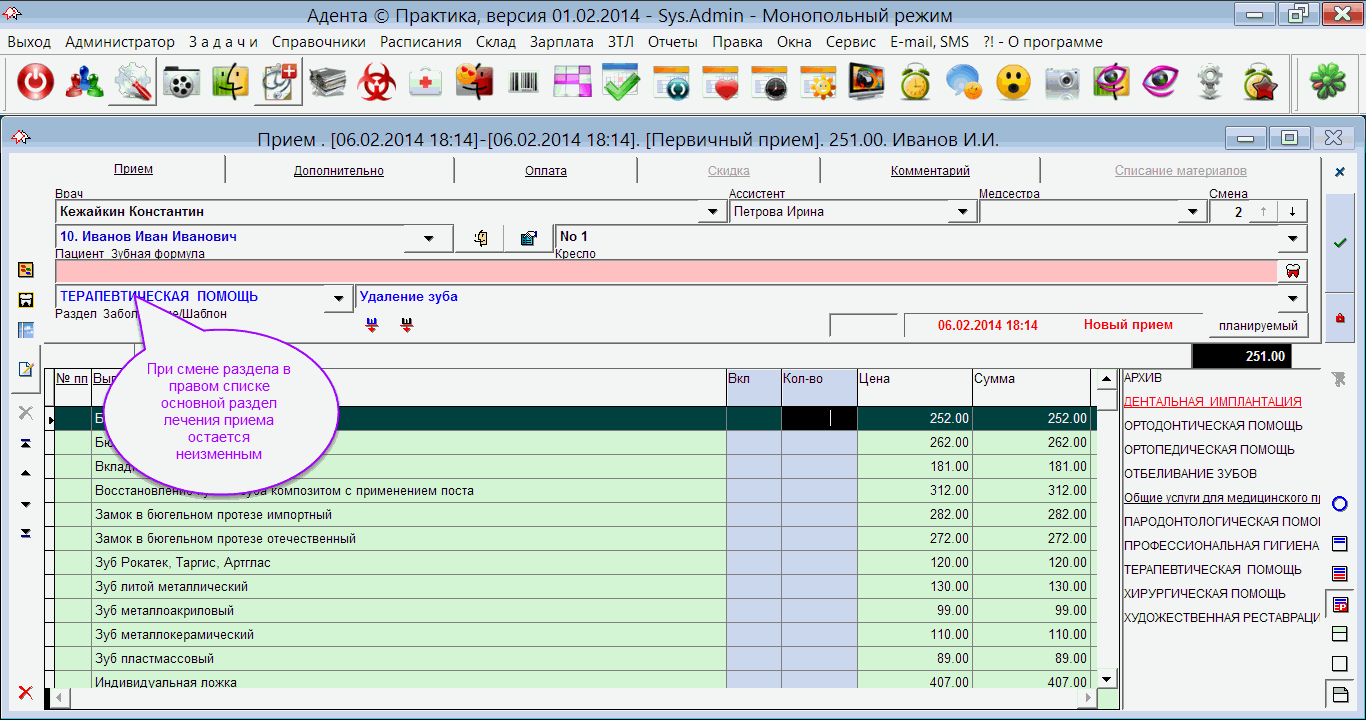This screenshot has height=720, width=1366.
Task: Expand the doctor Кежайкин Константин dropdown
Action: click(x=712, y=212)
